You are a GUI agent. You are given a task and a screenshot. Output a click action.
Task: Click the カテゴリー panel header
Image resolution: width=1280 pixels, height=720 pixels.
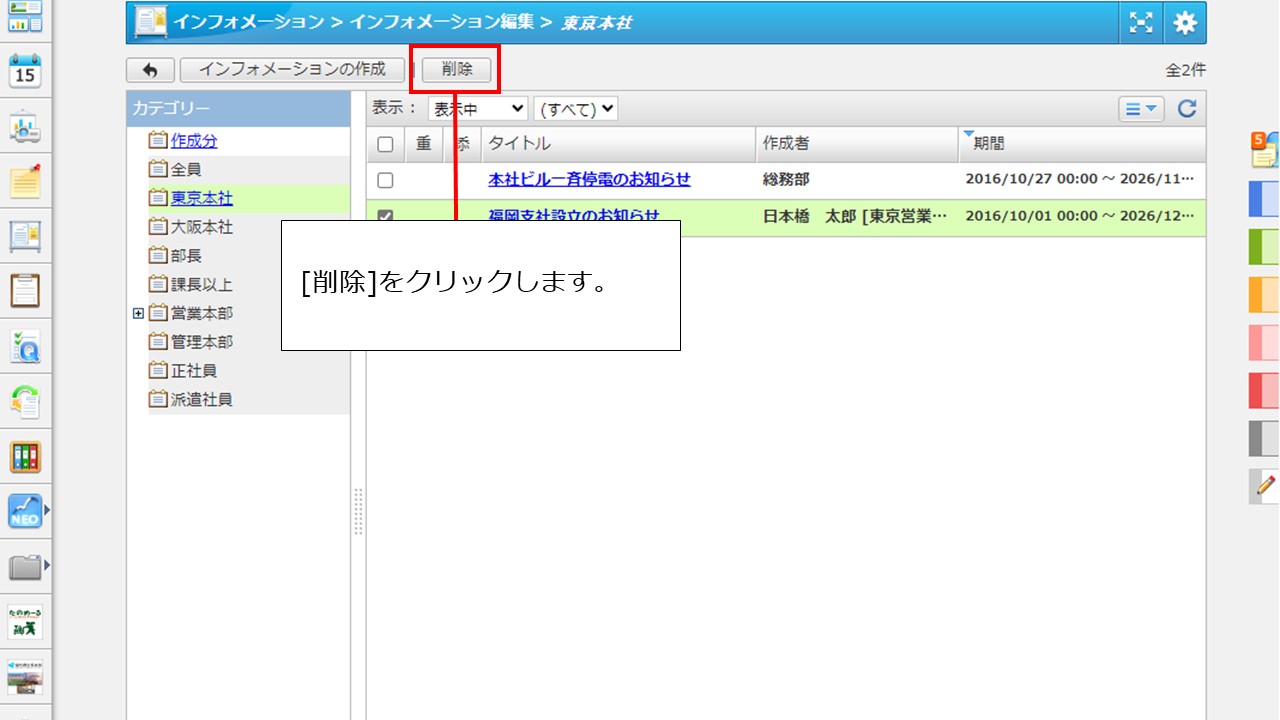238,108
